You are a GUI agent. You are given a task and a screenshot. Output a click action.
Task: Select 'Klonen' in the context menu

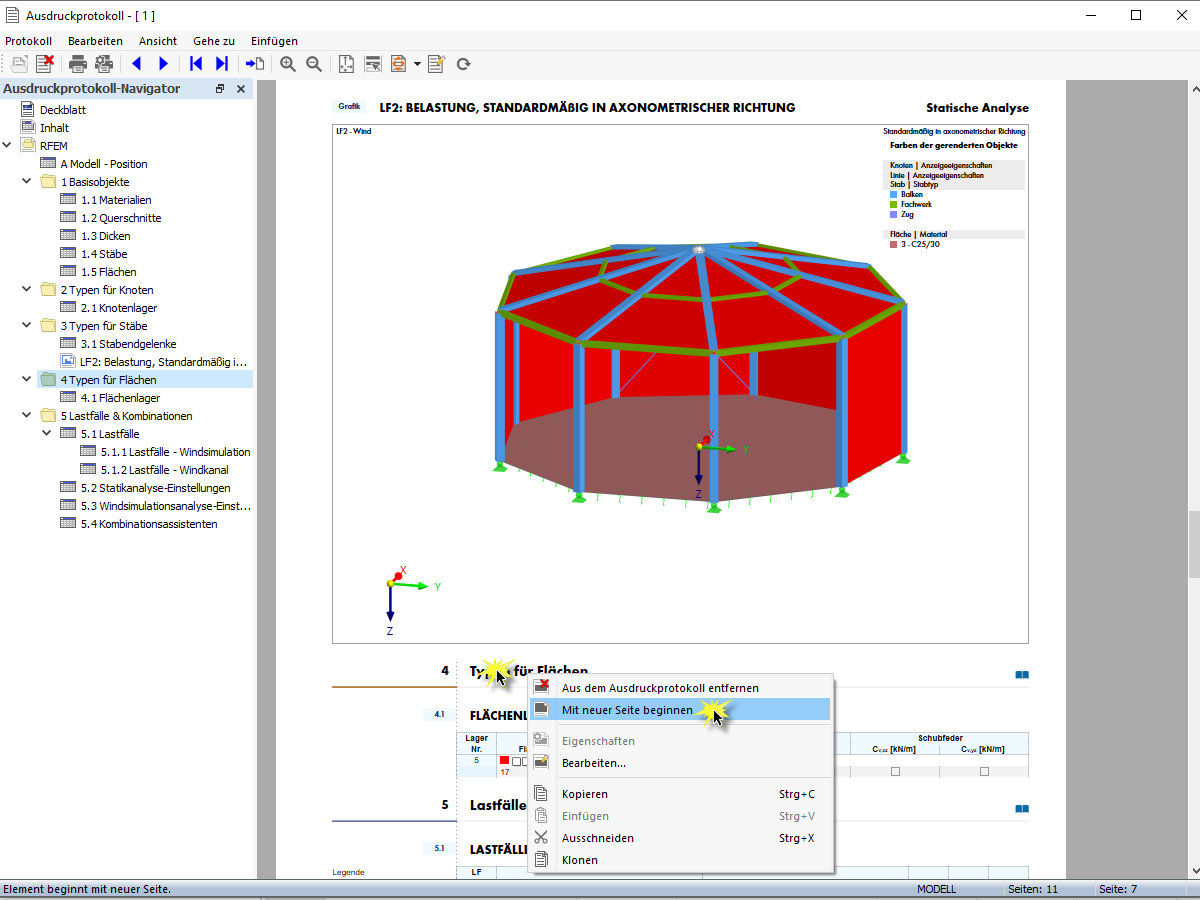(680, 860)
